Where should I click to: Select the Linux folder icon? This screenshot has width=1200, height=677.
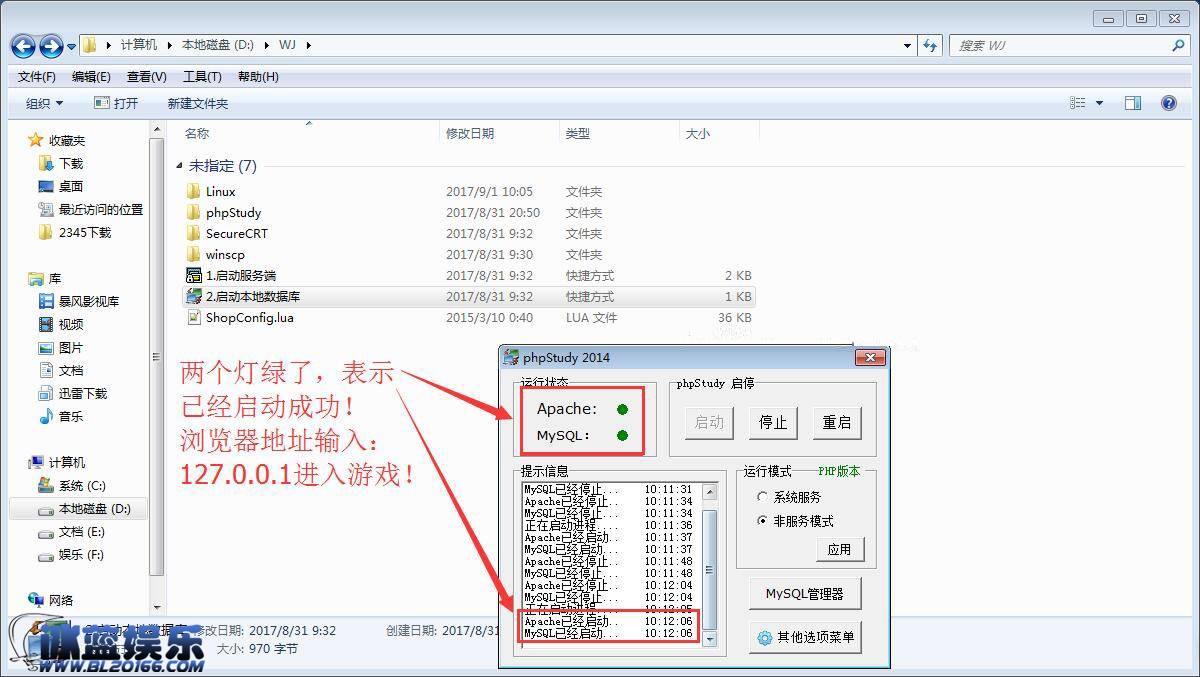[194, 191]
